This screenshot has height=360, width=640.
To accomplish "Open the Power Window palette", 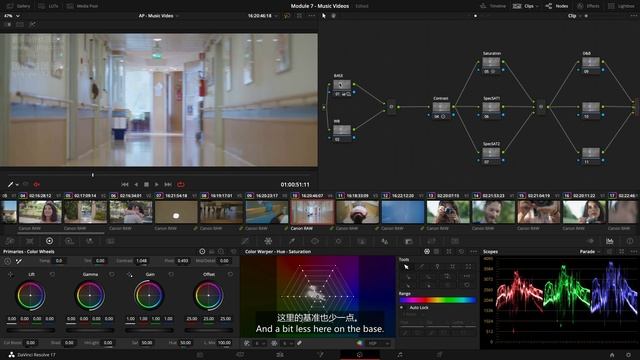I will tap(315, 241).
